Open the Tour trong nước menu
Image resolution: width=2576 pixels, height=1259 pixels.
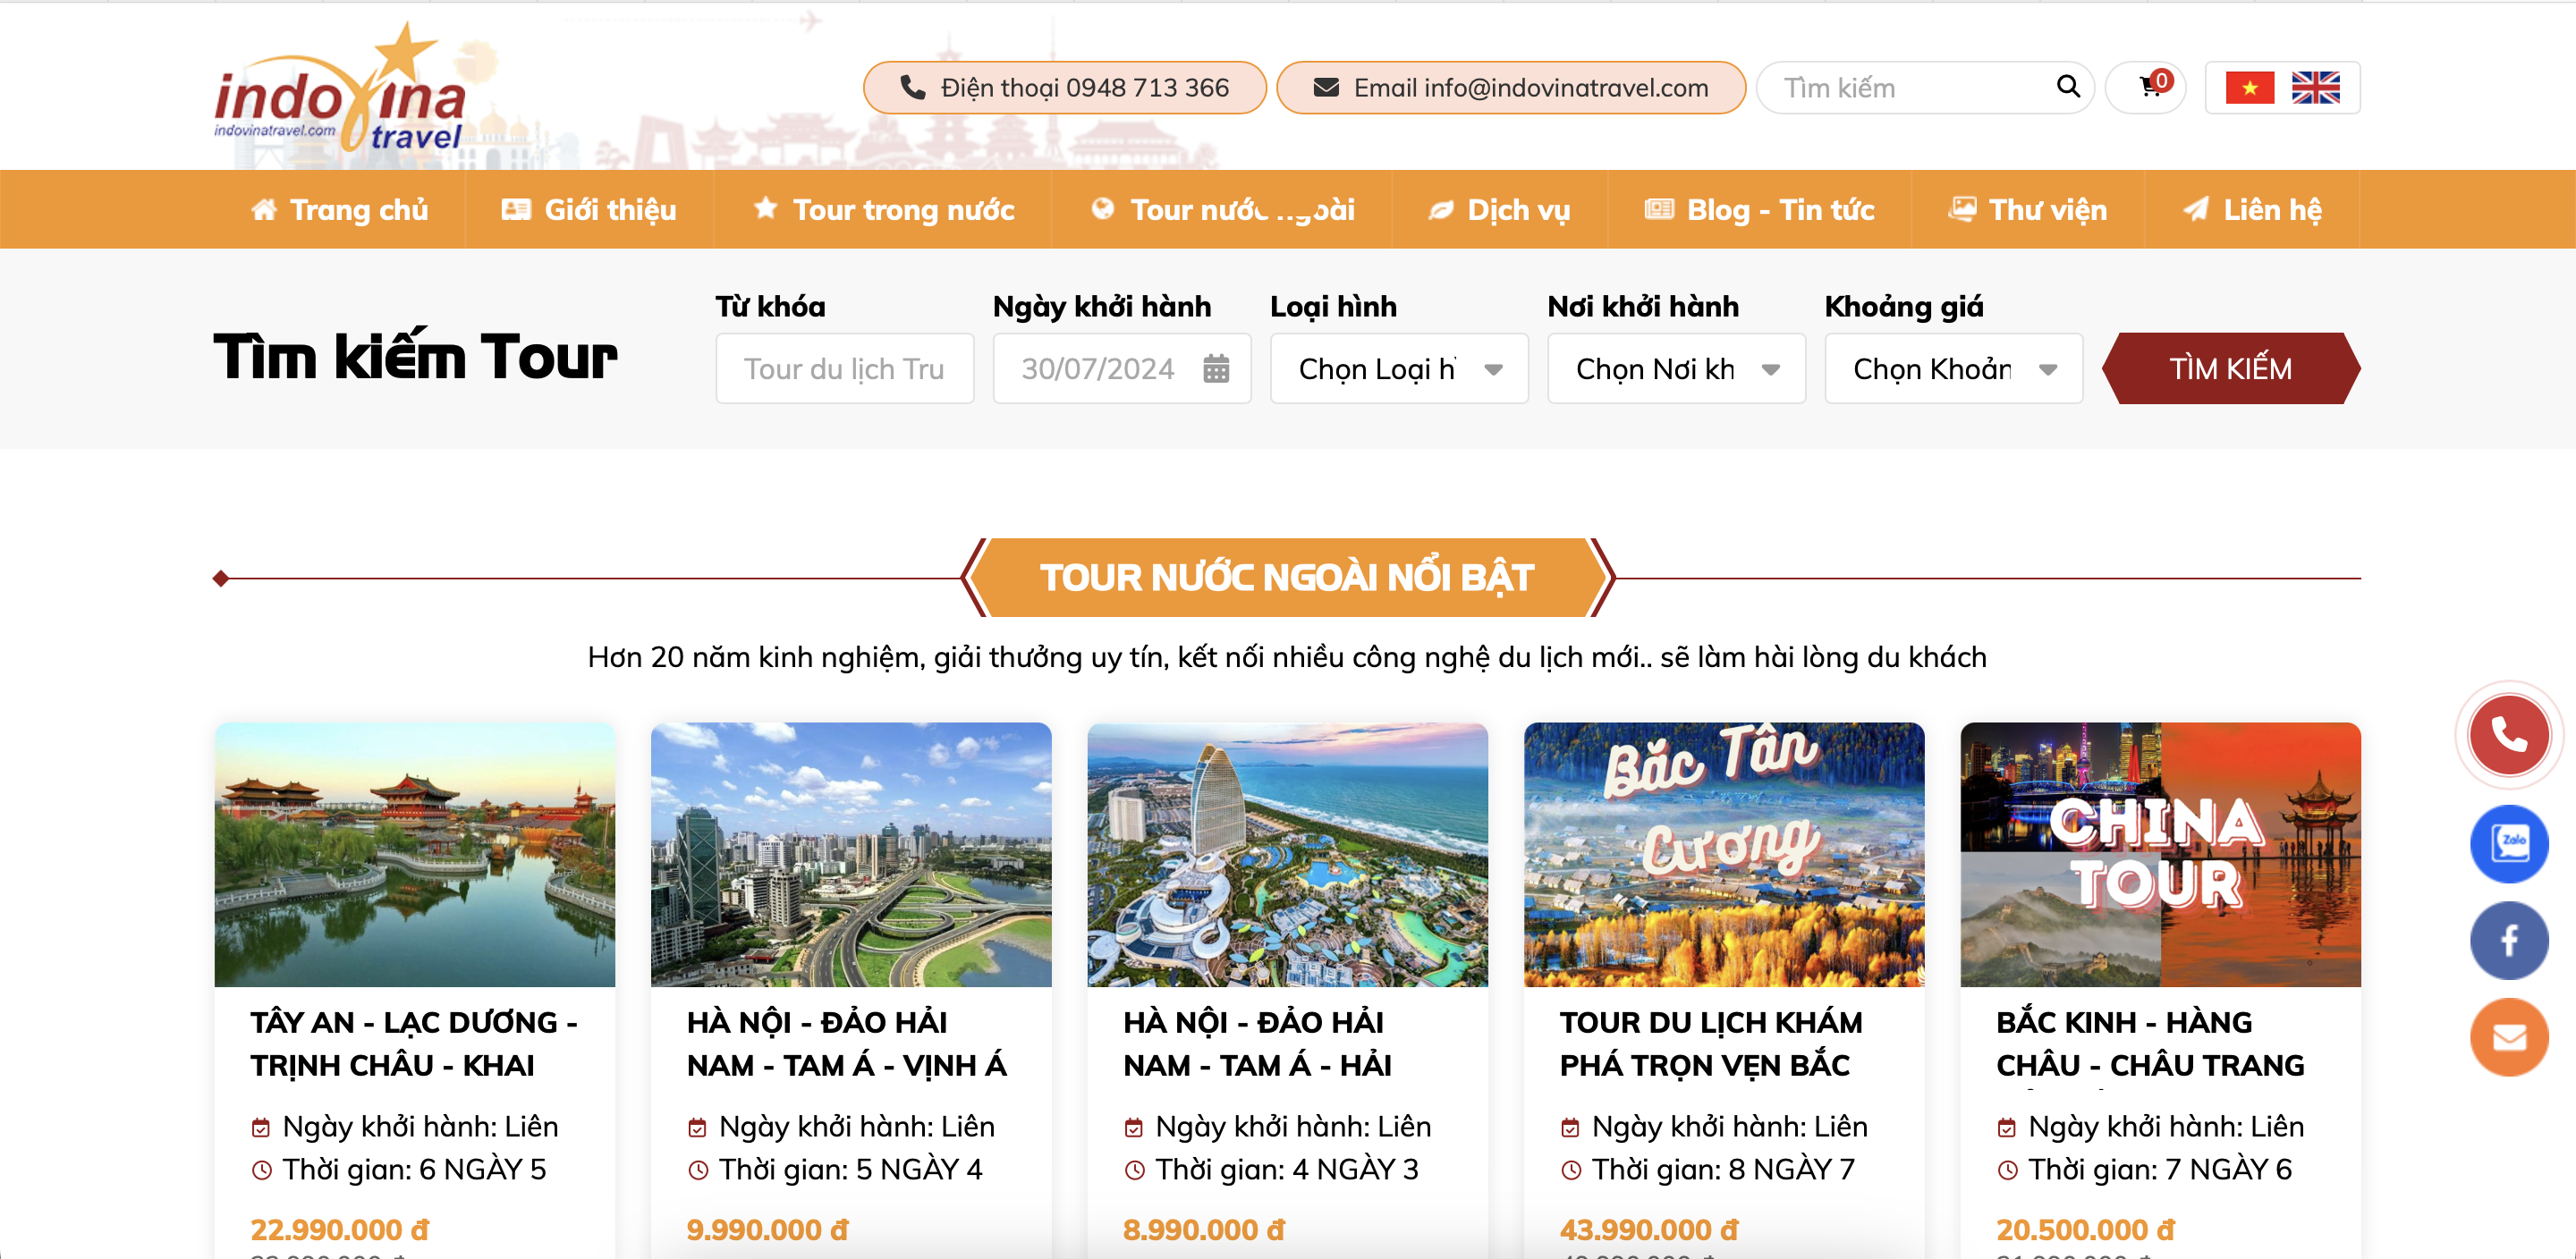(883, 209)
